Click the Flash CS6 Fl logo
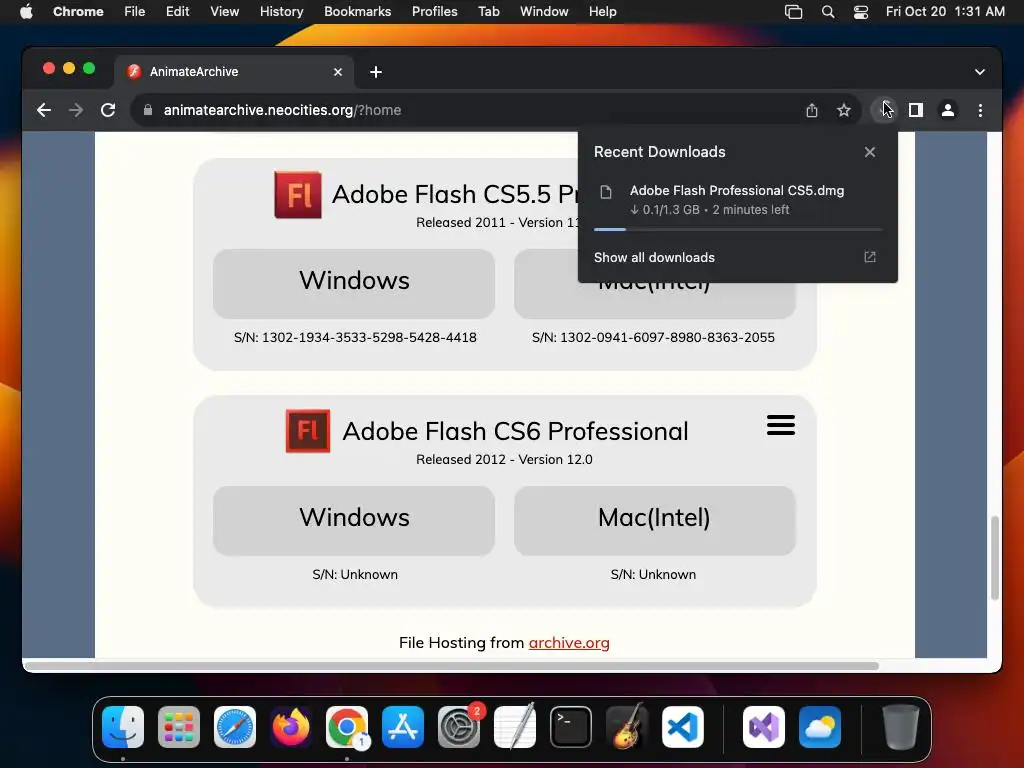The image size is (1024, 768). pos(308,431)
